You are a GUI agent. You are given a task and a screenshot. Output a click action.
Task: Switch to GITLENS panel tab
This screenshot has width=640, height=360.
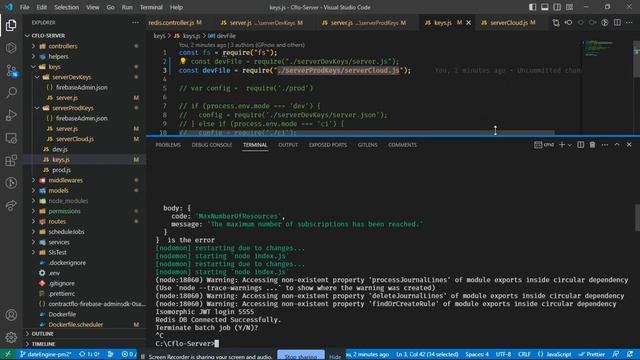[x=367, y=145]
